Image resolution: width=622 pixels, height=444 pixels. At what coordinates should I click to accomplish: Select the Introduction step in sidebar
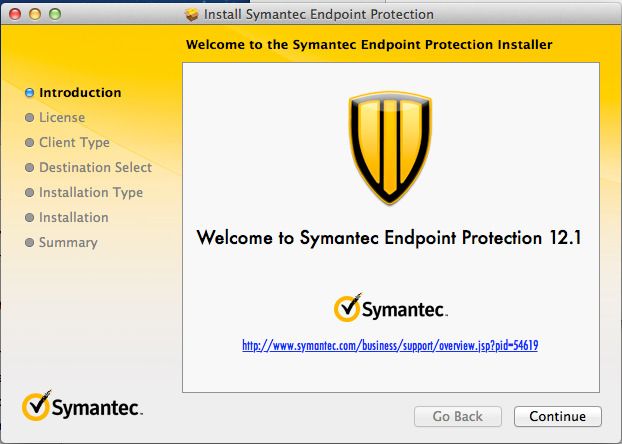click(x=80, y=92)
